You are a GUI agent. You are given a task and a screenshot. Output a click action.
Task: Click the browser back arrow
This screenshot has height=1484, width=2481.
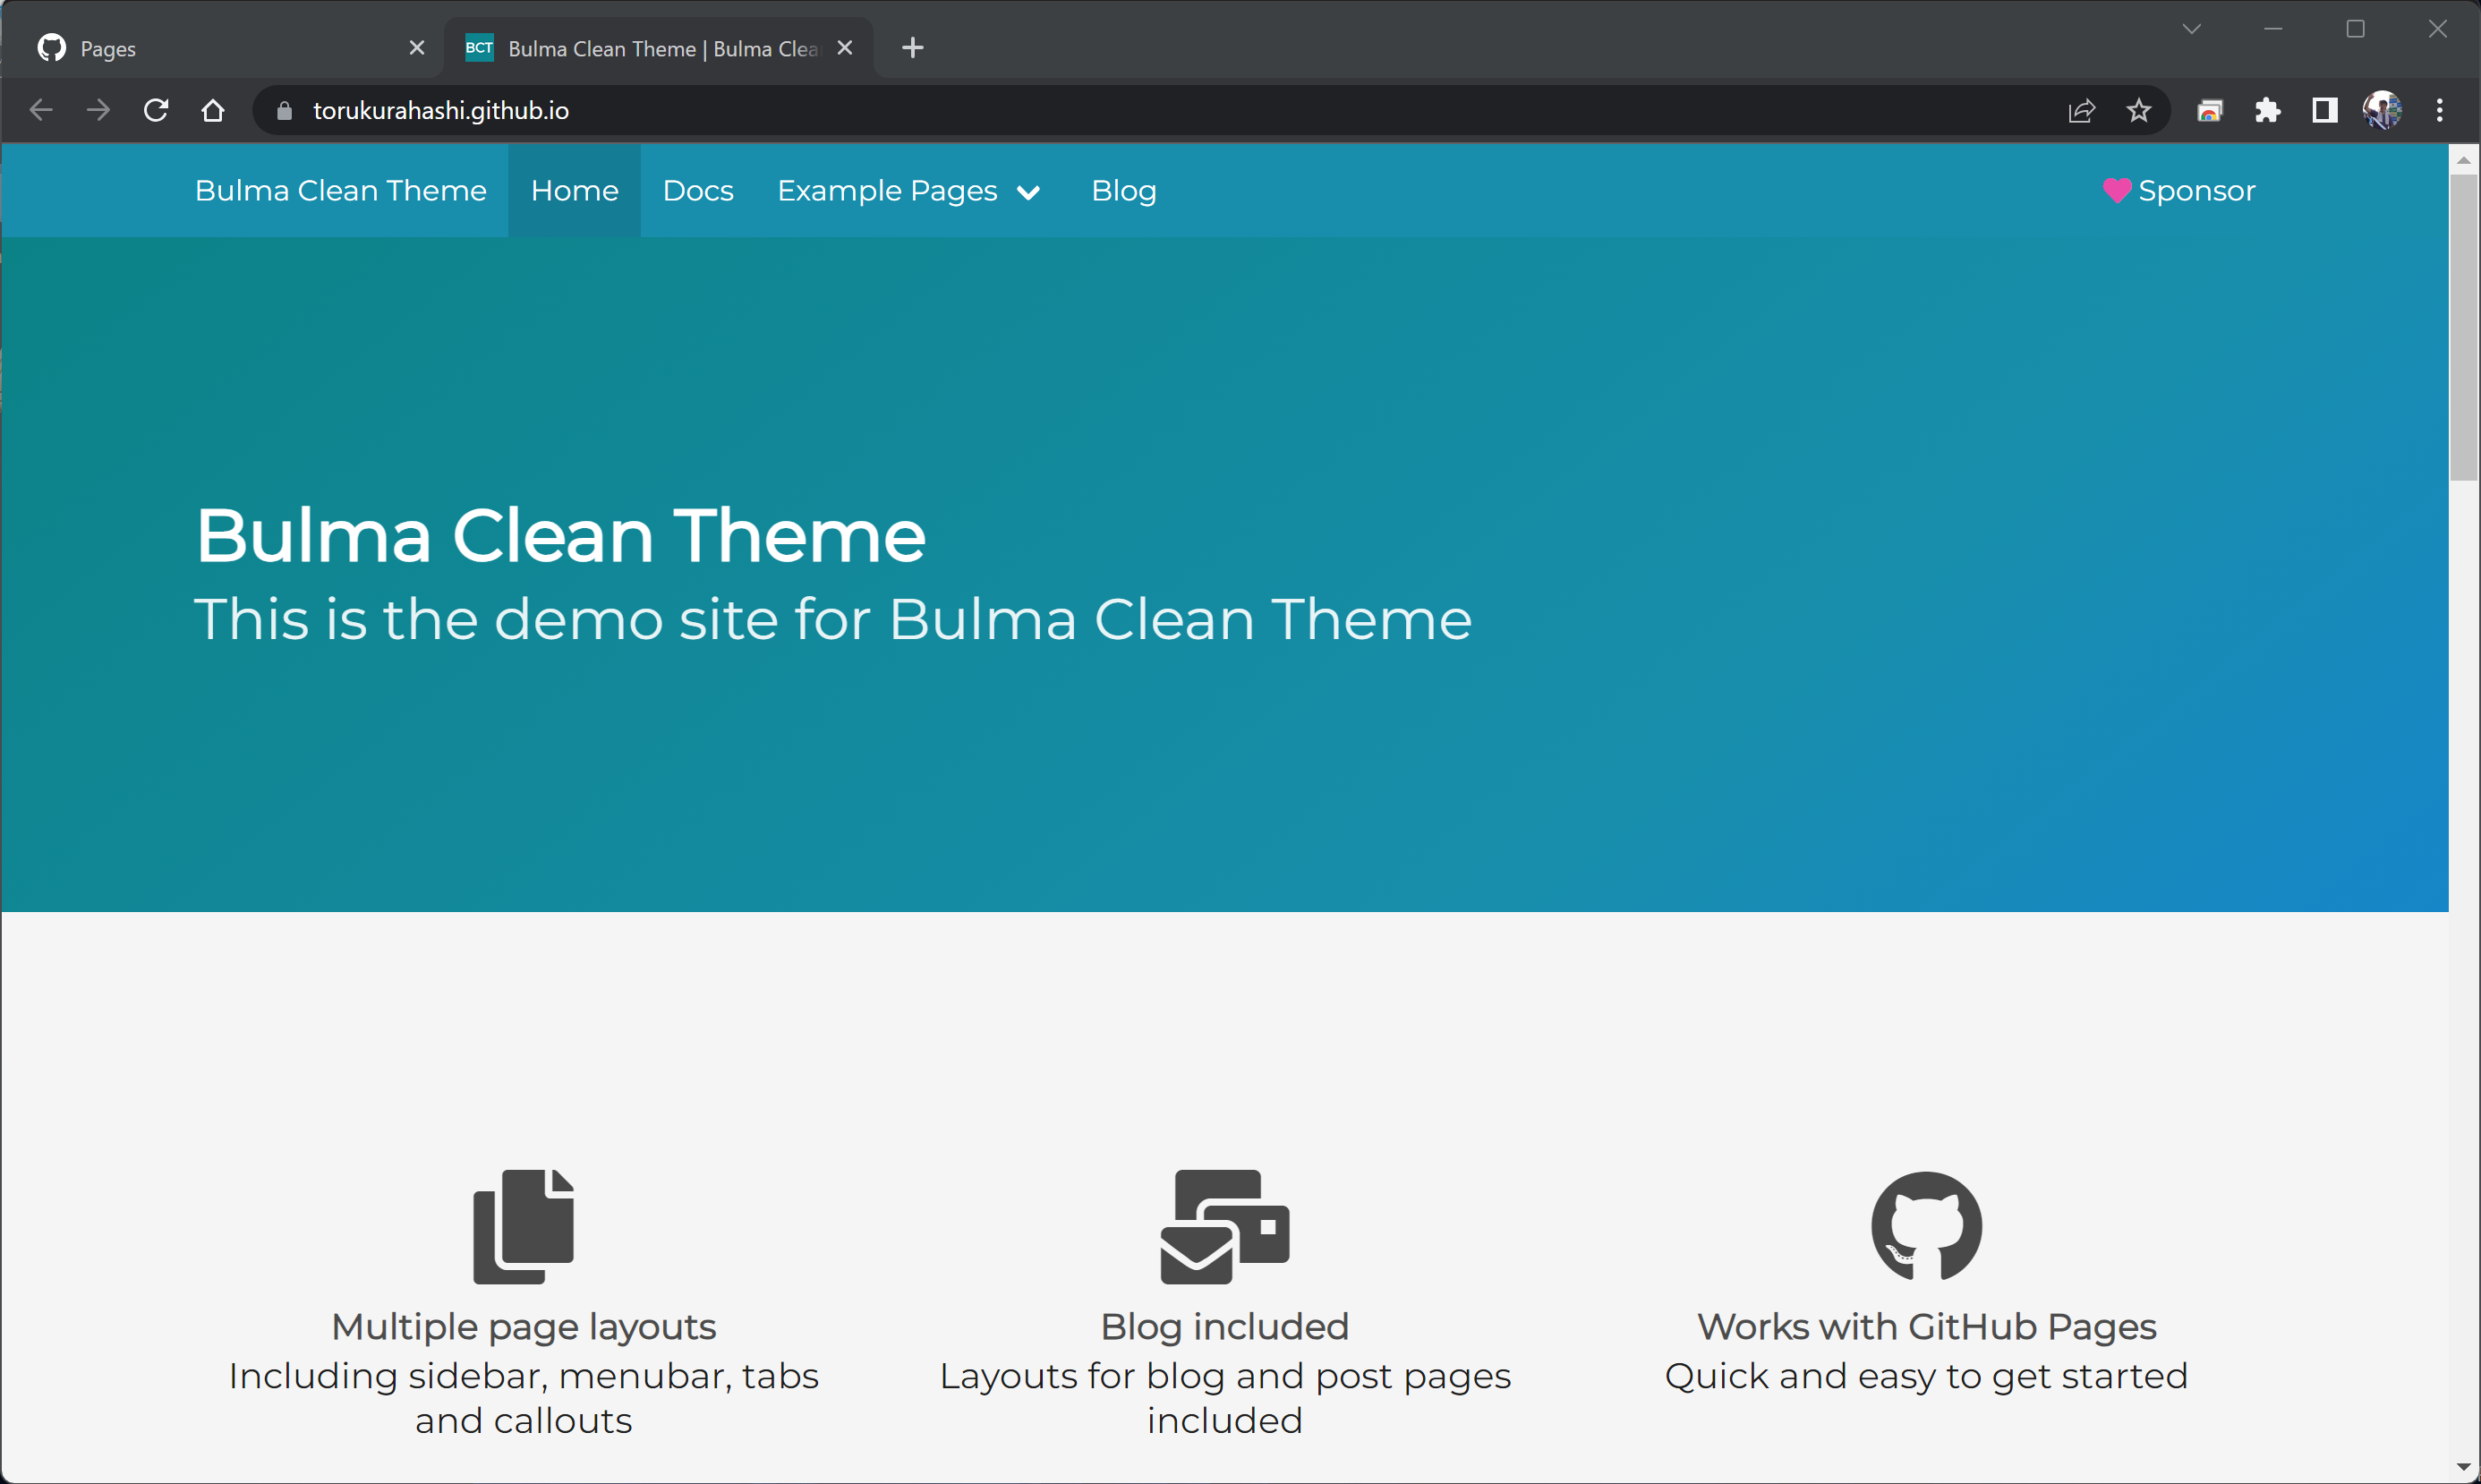[41, 110]
